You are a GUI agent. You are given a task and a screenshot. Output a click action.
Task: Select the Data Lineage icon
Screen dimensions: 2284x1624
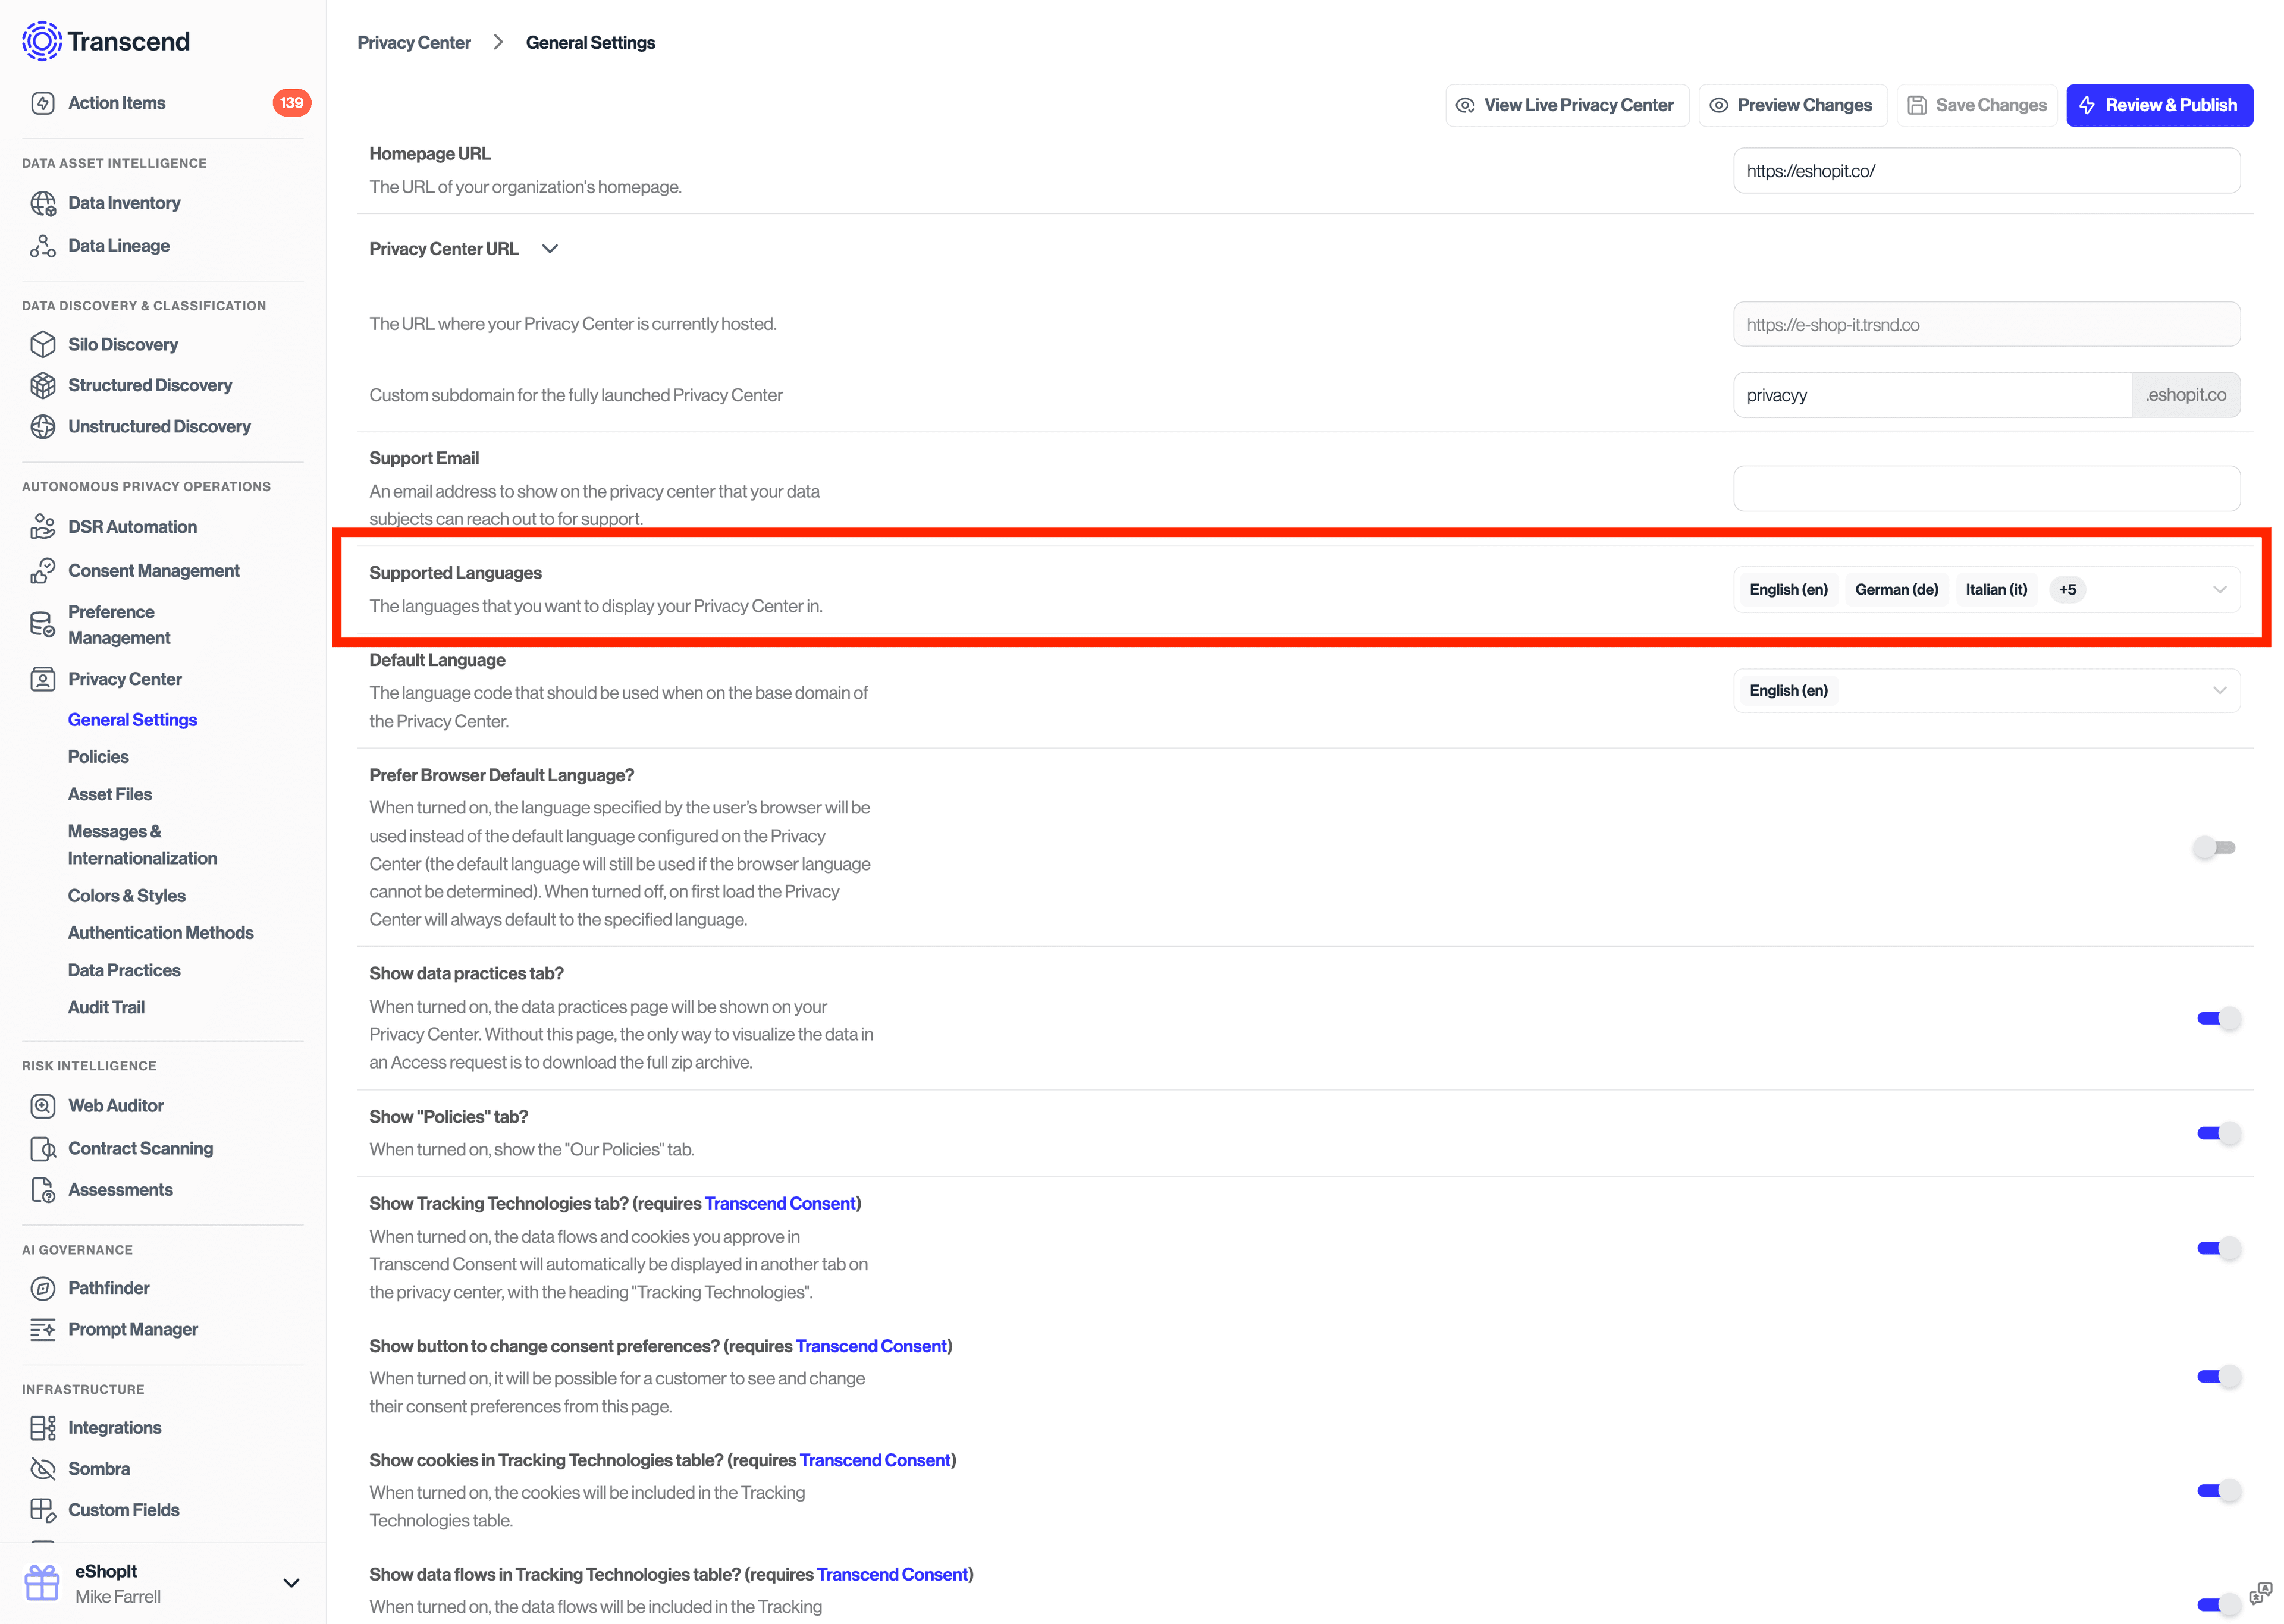[x=43, y=245]
